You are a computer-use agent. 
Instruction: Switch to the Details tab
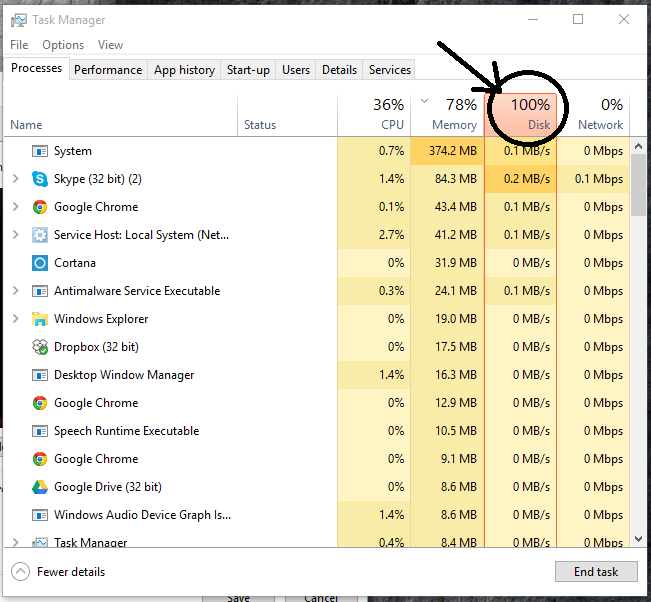click(x=339, y=70)
